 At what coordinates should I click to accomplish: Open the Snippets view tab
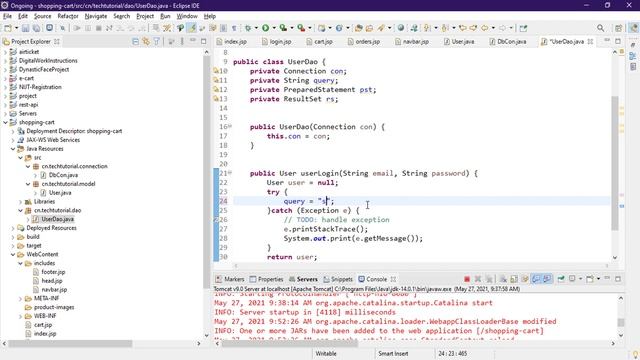[x=338, y=279]
